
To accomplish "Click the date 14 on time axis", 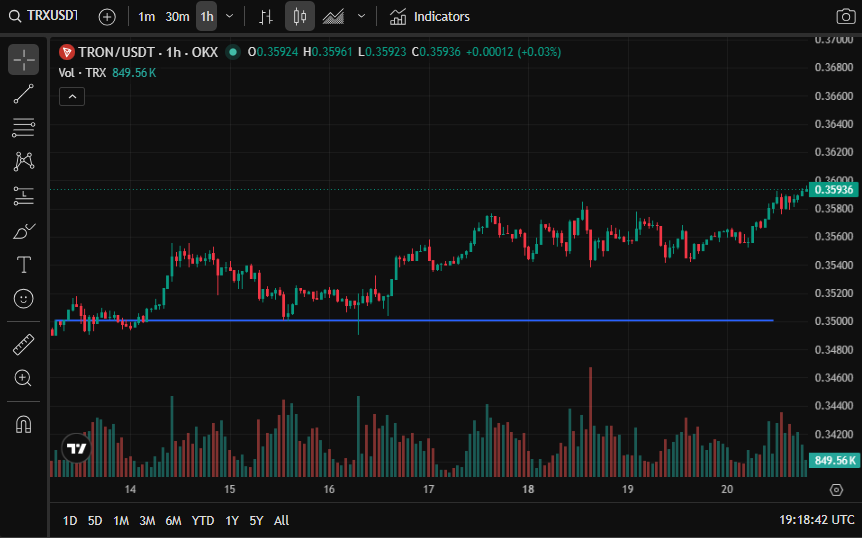I will click(130, 489).
